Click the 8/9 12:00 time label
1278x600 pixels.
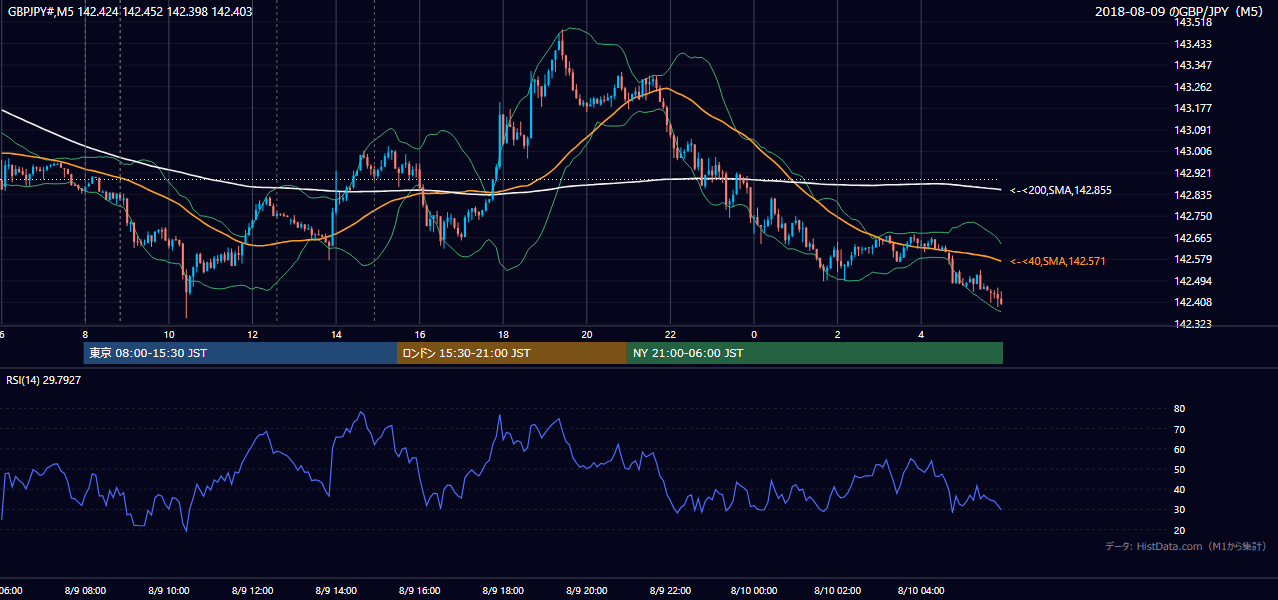tap(253, 590)
